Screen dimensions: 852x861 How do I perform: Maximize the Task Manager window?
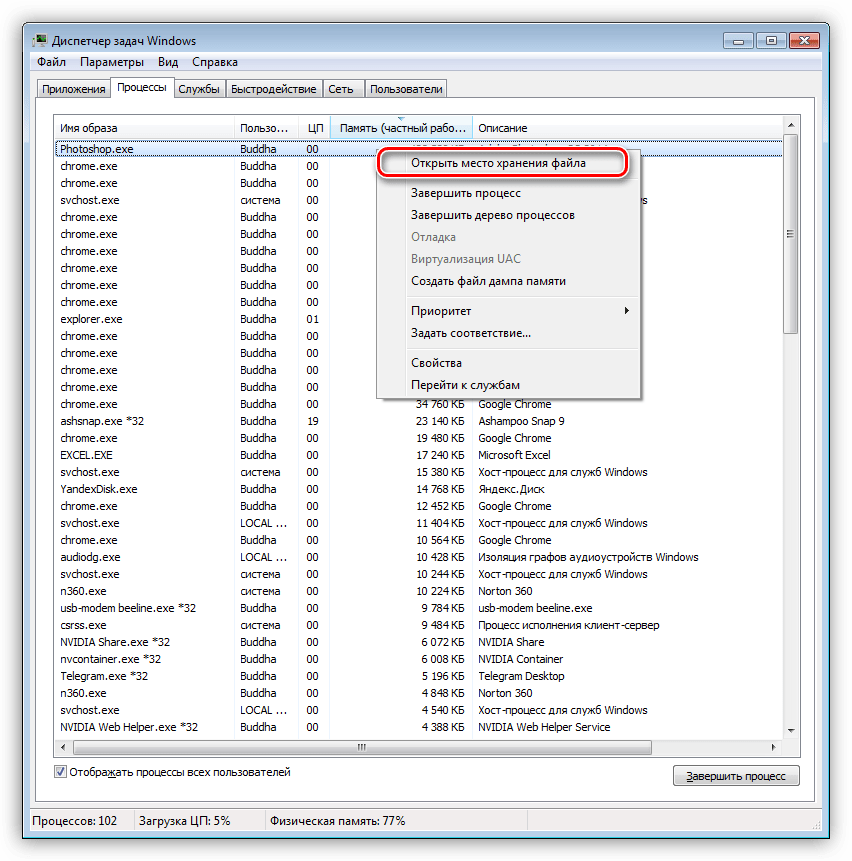771,41
